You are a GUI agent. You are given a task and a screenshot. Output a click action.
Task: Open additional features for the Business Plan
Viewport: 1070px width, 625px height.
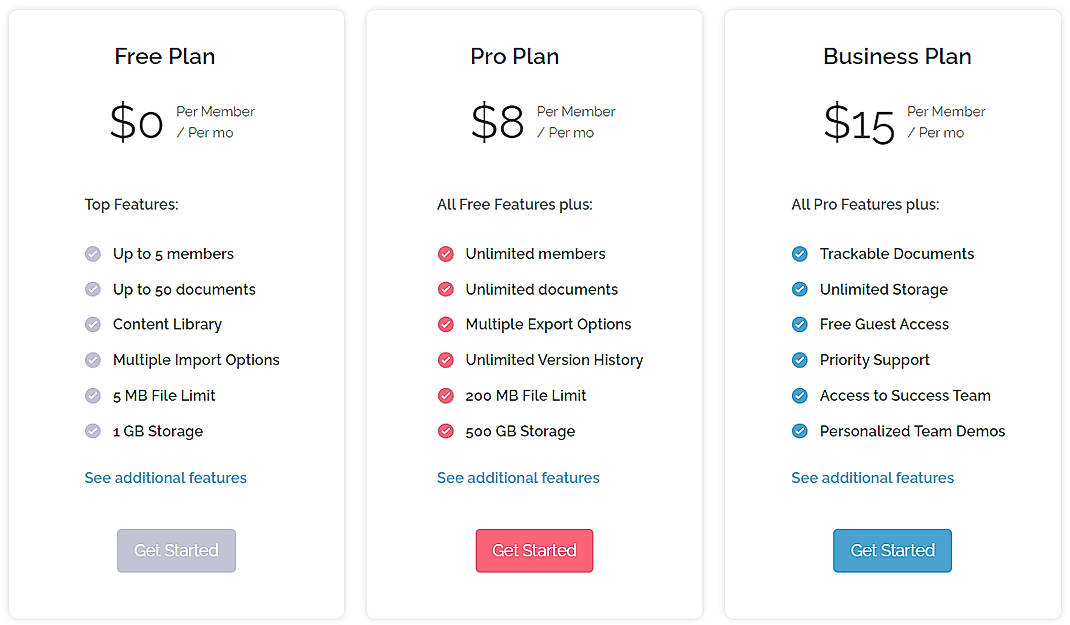pos(872,478)
